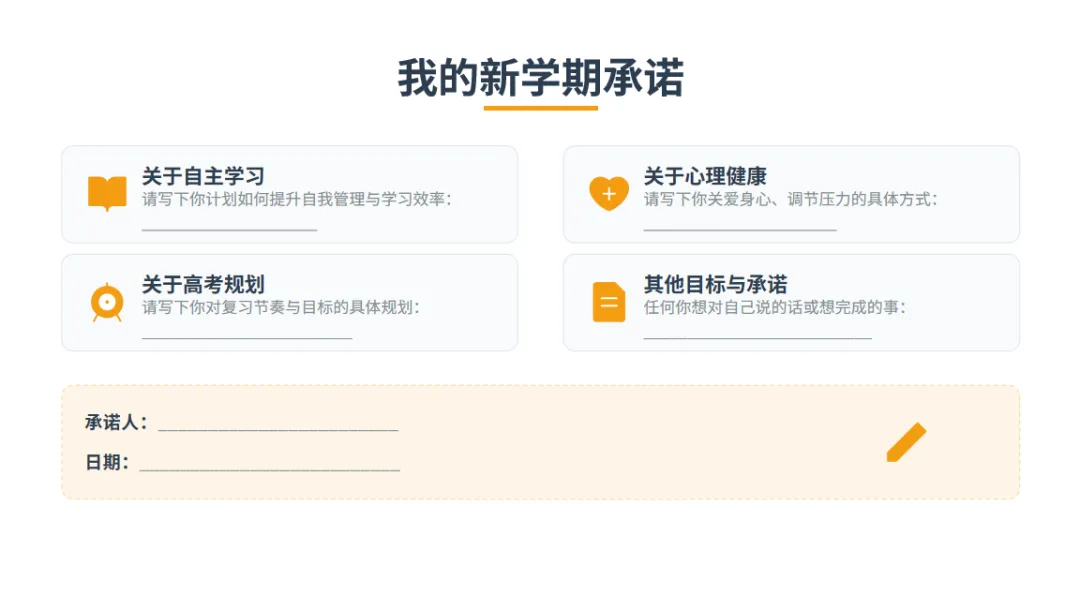Viewport: 1080px width, 610px height.
Task: Click the open book icon
Action: (107, 193)
